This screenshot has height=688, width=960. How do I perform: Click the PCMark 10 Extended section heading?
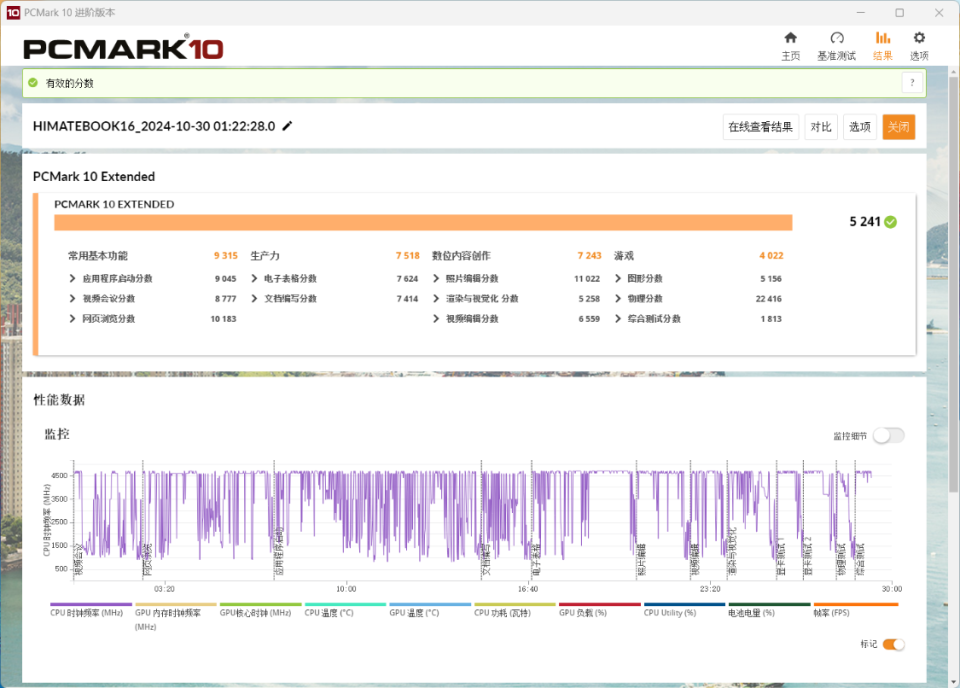pos(94,176)
